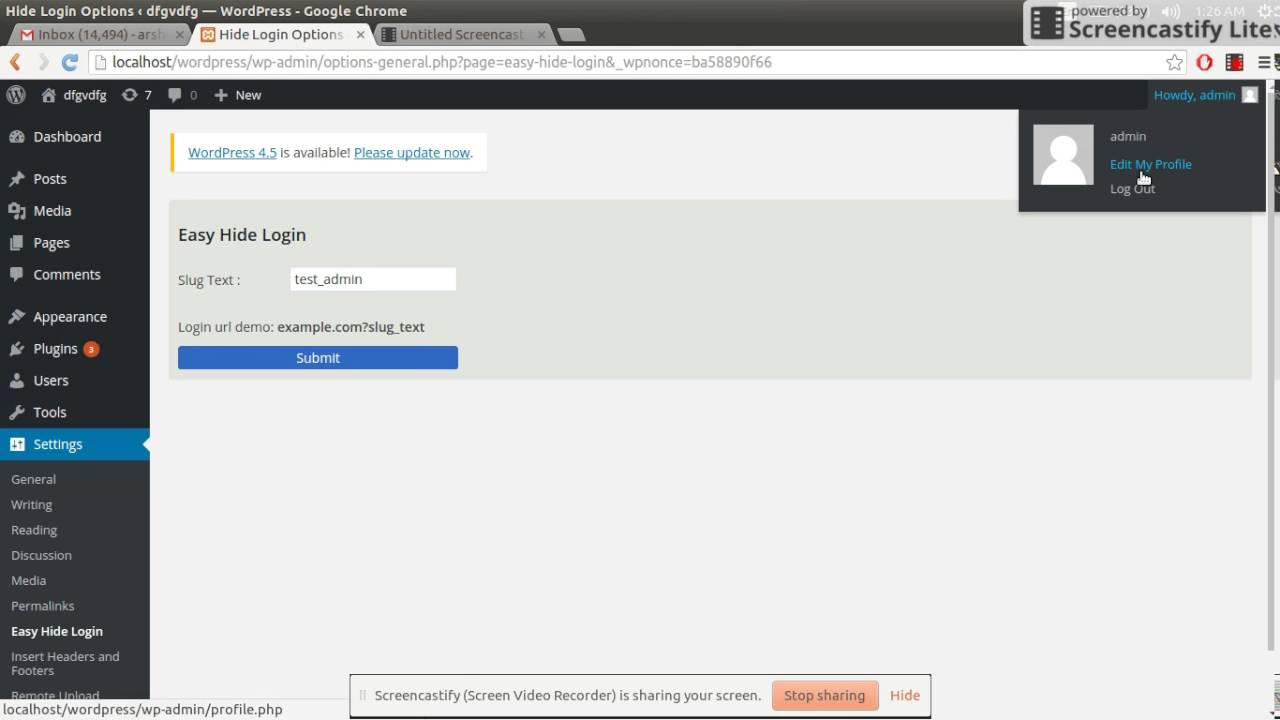Close the Hide Login Options tab

pos(361,35)
